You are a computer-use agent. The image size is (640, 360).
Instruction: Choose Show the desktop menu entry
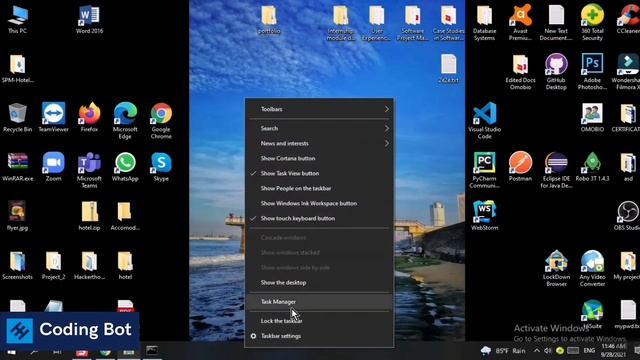click(x=320, y=282)
